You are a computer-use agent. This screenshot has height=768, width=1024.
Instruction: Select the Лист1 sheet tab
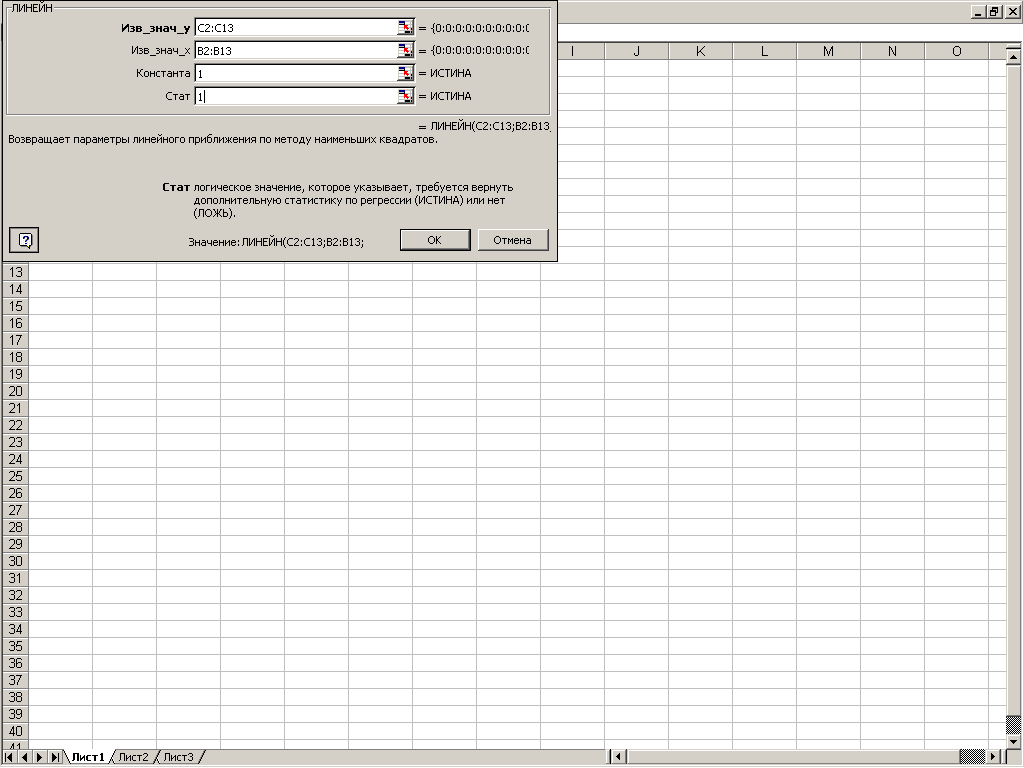tap(88, 758)
